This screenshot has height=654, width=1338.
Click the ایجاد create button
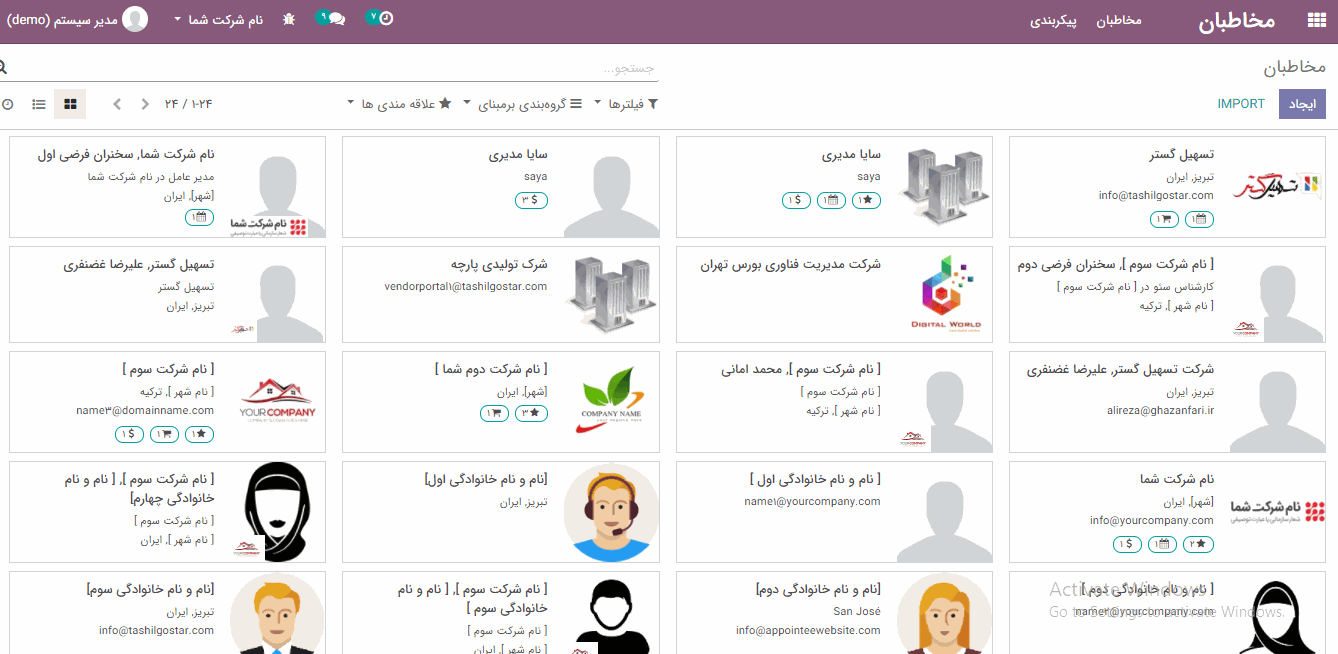1302,104
